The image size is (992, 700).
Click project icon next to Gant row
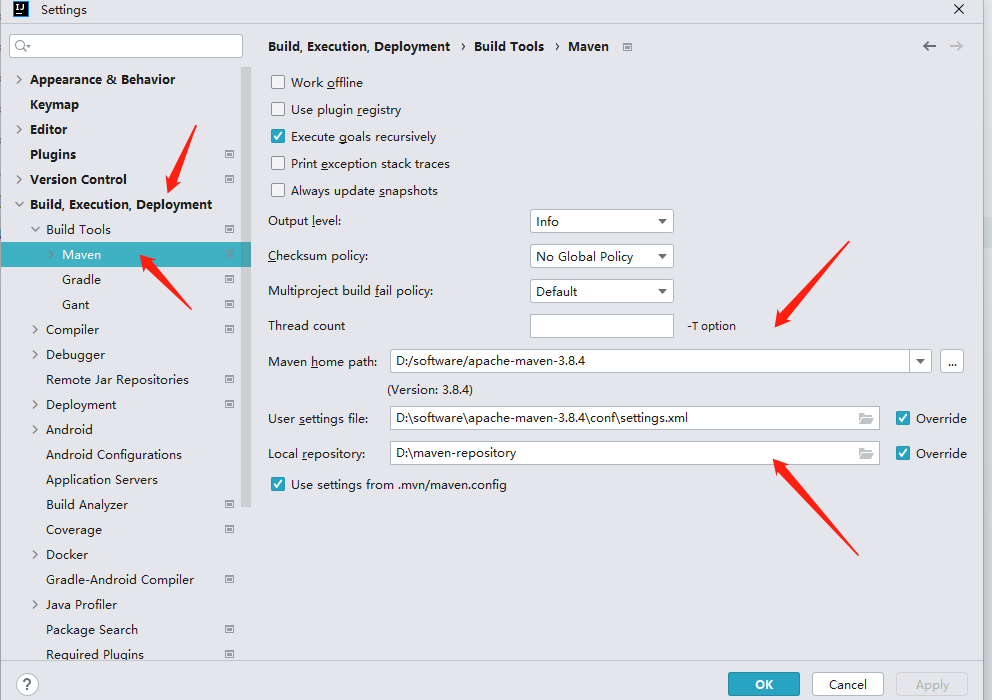[230, 304]
